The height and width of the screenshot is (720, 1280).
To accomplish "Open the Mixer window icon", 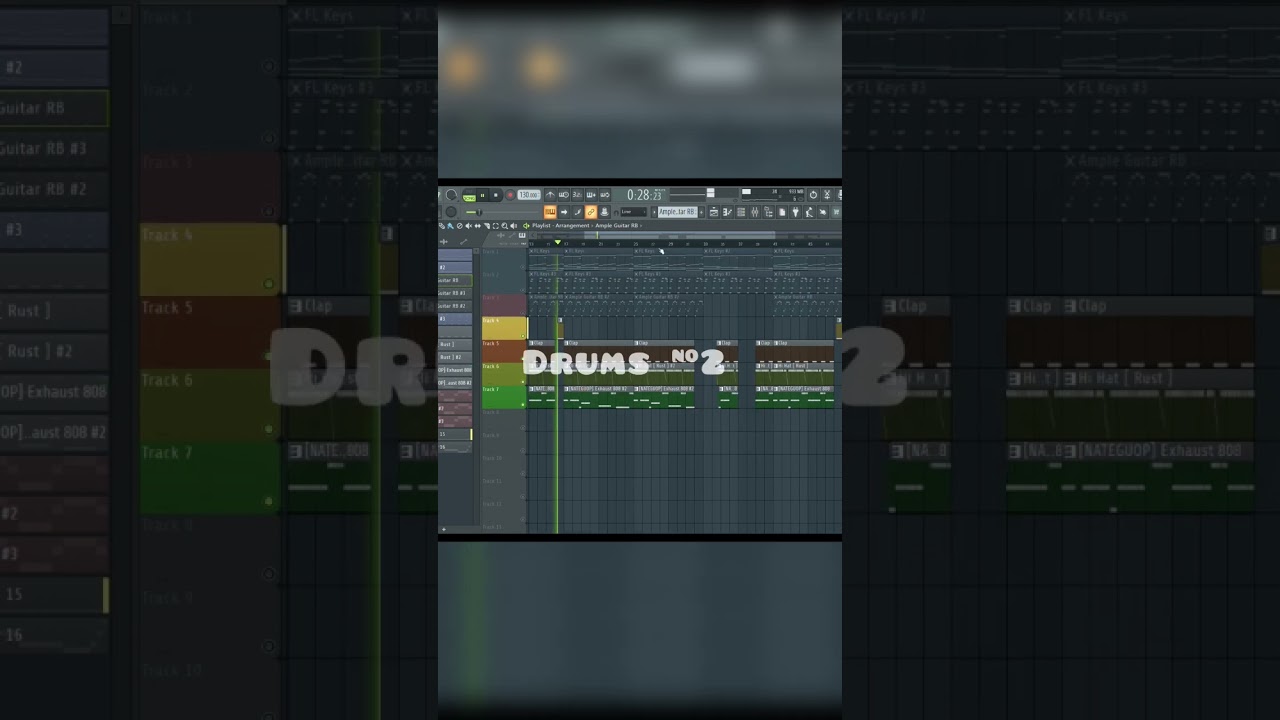I will click(x=755, y=212).
